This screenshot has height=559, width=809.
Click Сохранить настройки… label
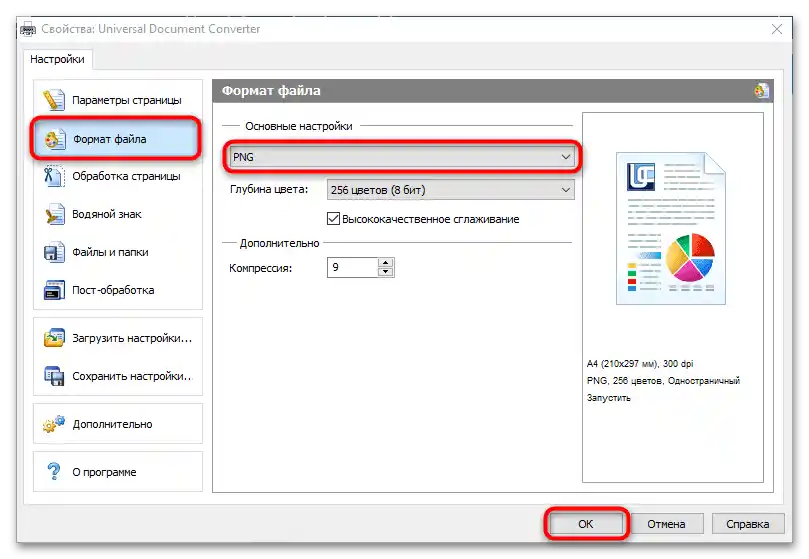pyautogui.click(x=132, y=376)
